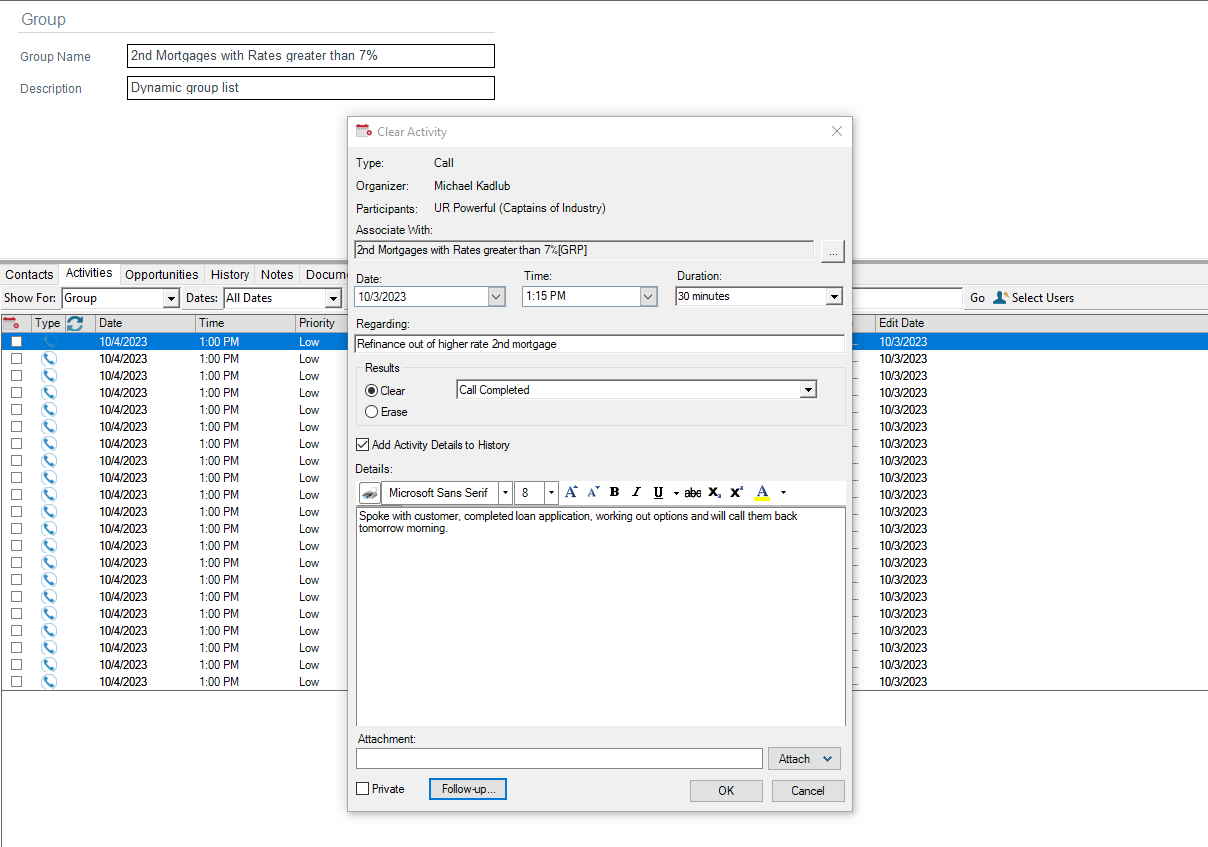Sort by the Date column header

coord(145,323)
